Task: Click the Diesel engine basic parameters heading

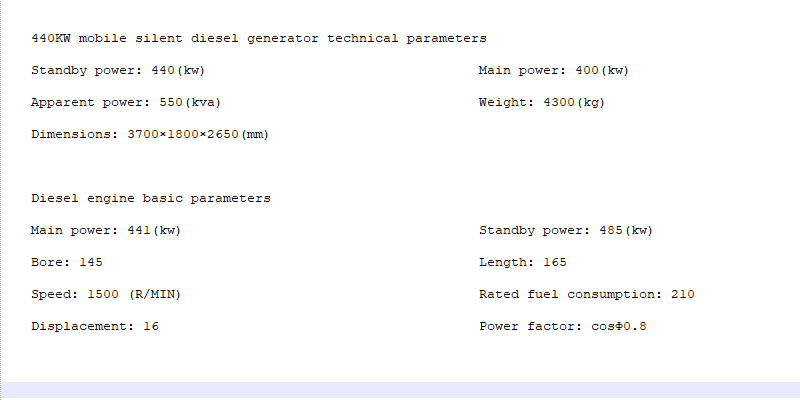Action: pyautogui.click(x=151, y=198)
